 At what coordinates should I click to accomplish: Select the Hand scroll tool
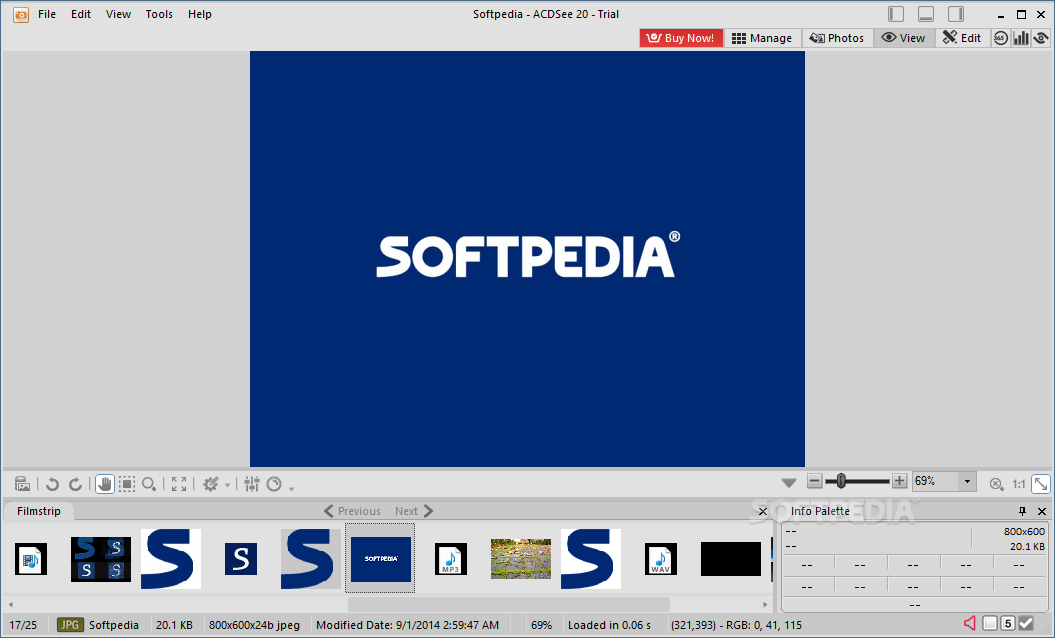(x=104, y=483)
